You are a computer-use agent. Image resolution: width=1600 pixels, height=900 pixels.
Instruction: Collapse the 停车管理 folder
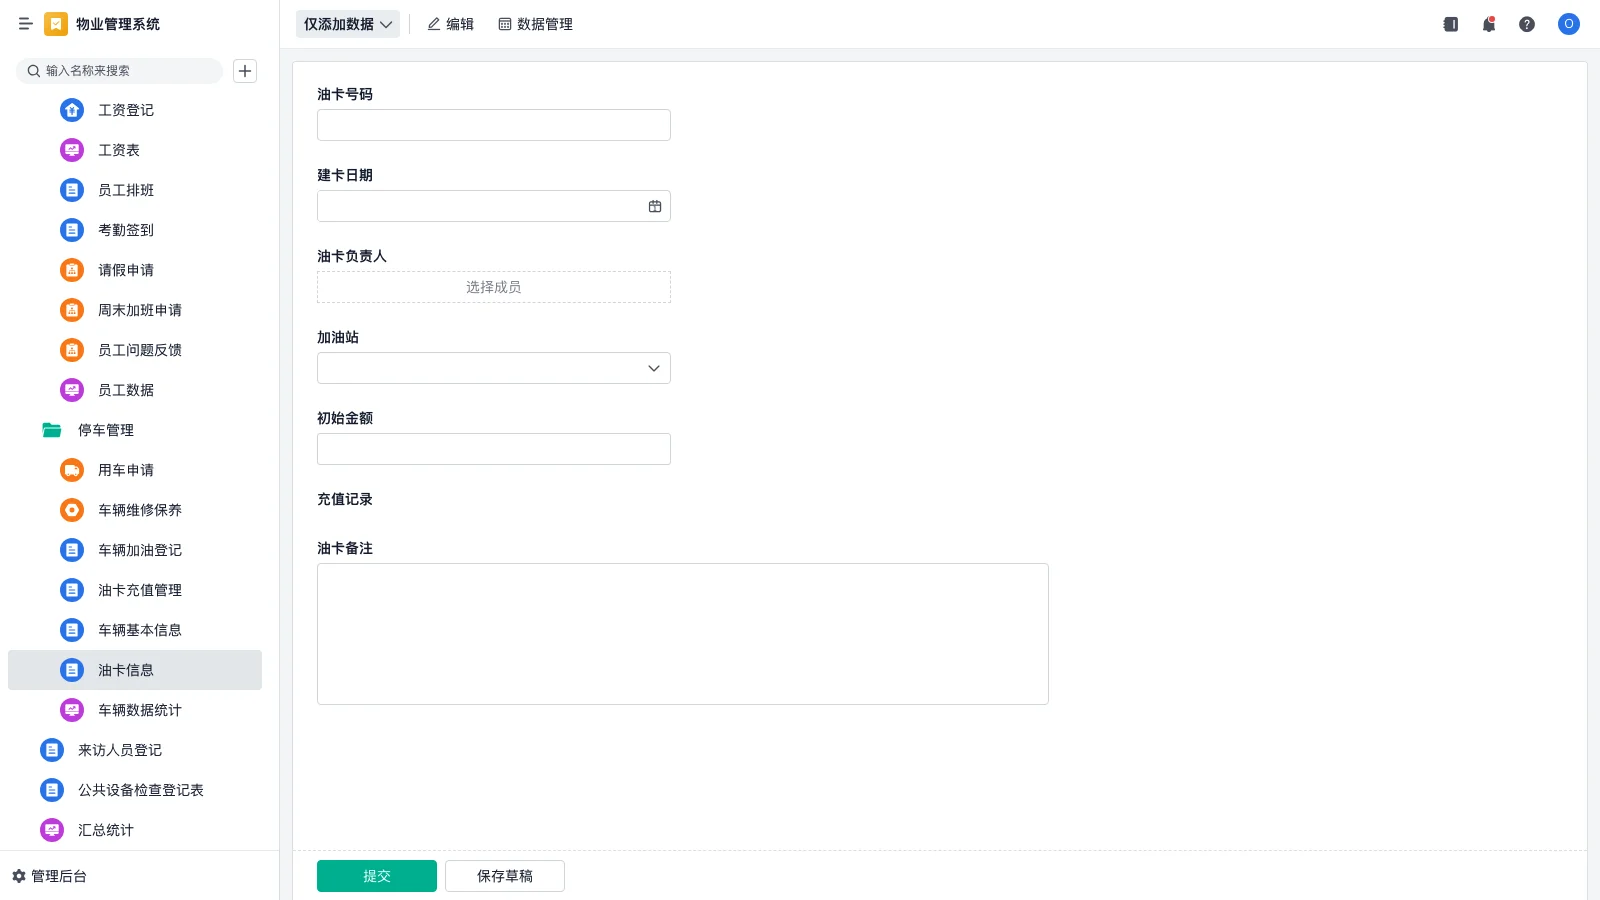52,430
